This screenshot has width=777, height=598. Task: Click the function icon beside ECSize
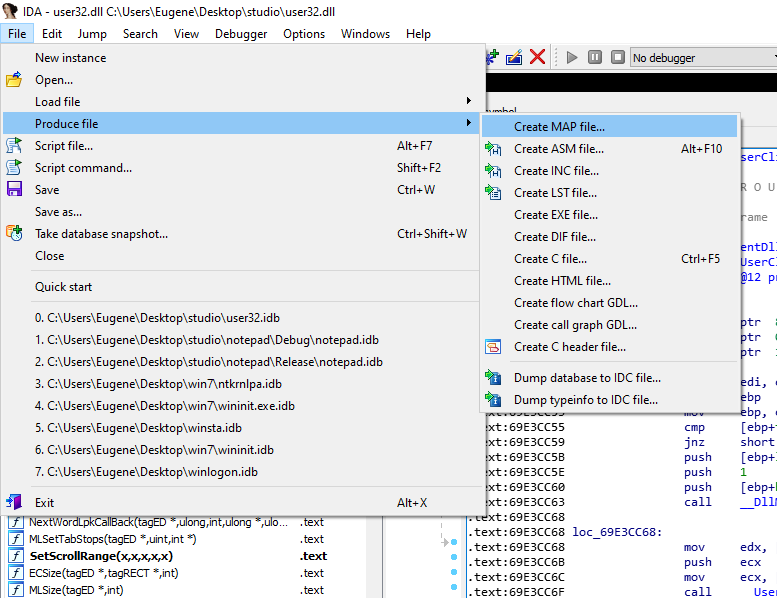click(x=16, y=573)
